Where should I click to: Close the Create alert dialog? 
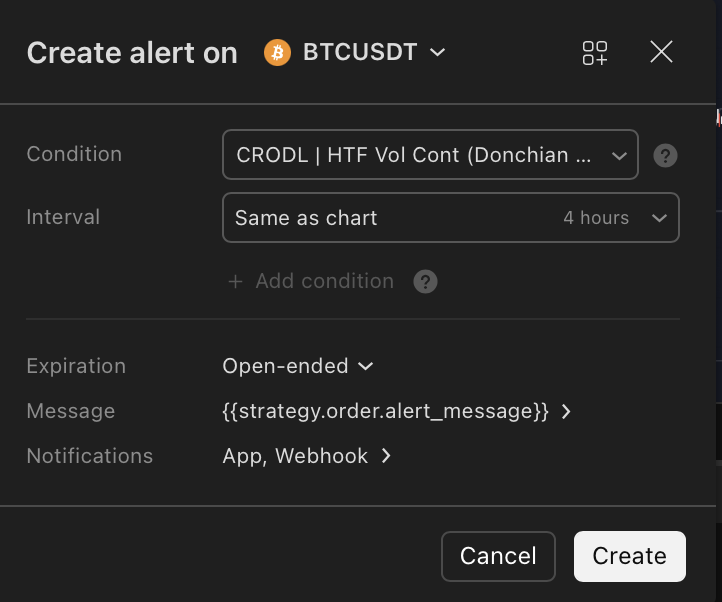[x=661, y=51]
